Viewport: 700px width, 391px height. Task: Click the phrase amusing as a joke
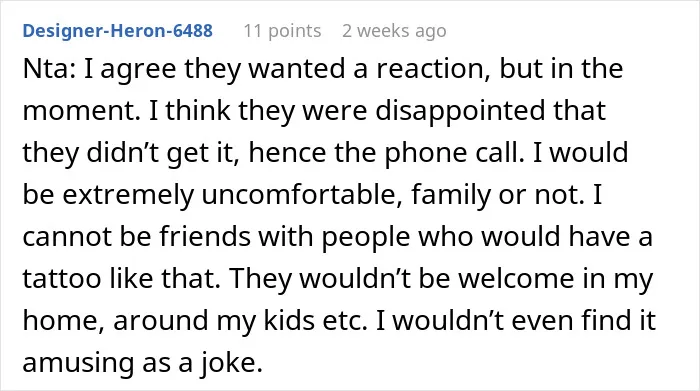(142, 362)
